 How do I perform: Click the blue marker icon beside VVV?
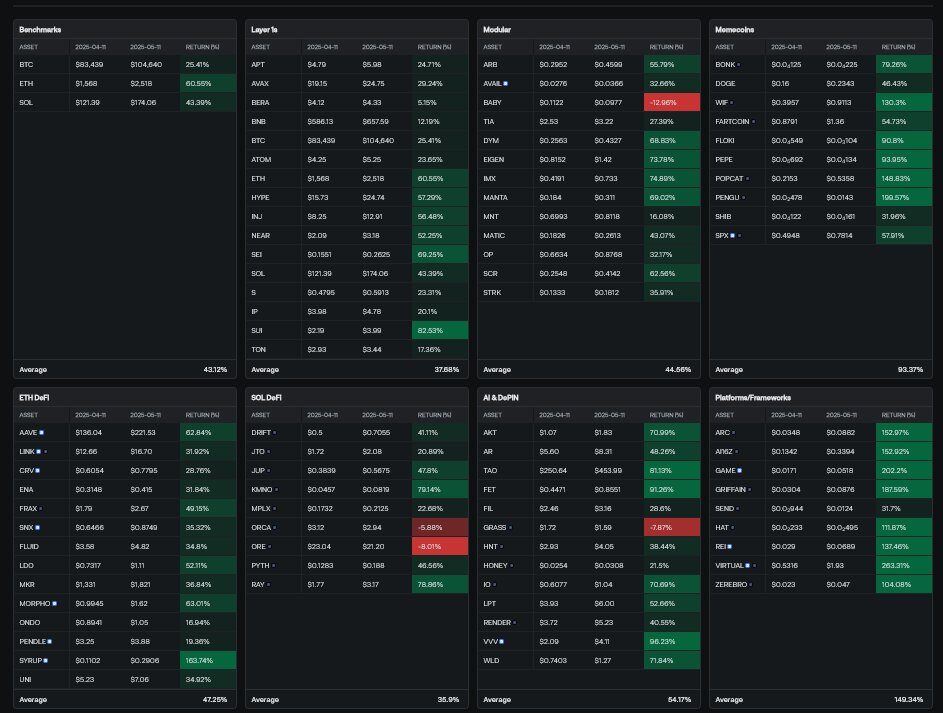(502, 641)
